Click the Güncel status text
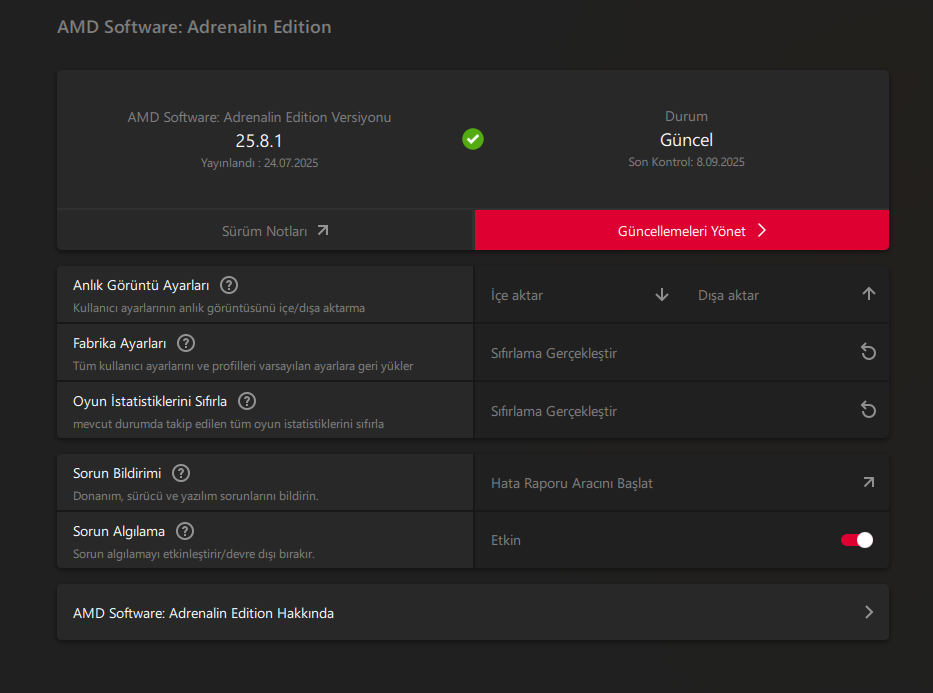This screenshot has width=933, height=693. coord(686,140)
